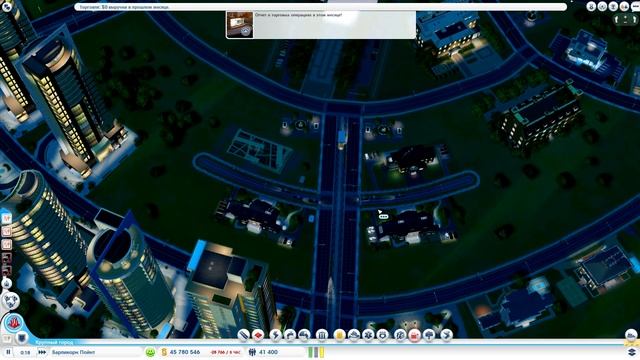
Task: Rotate camera left with left arrow control
Action: (617, 19)
